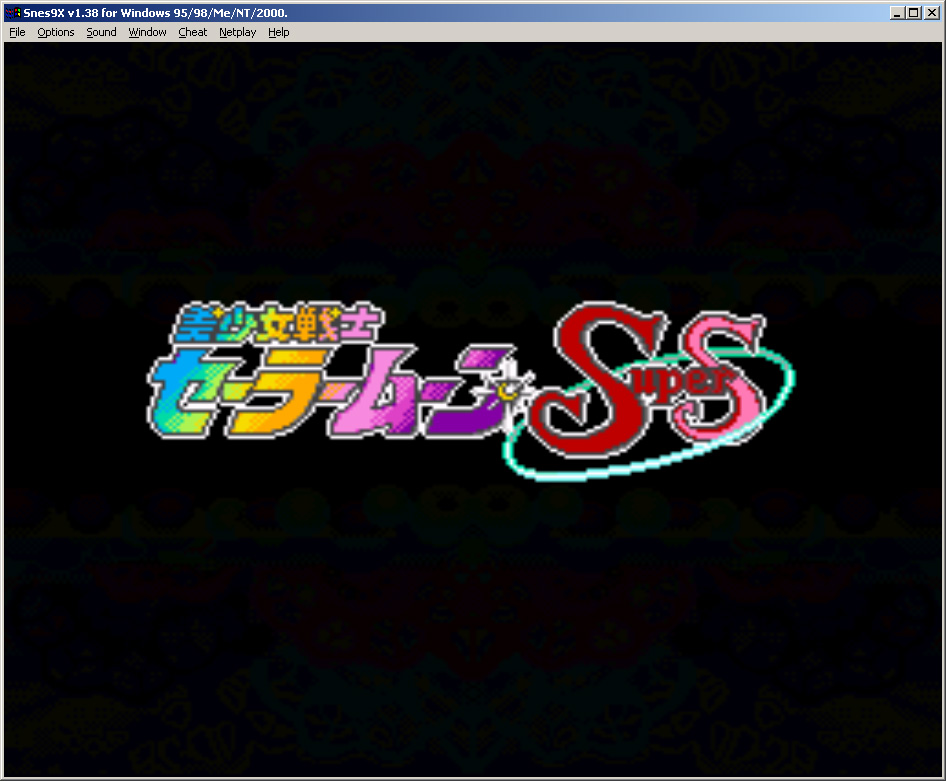This screenshot has height=781, width=946.
Task: Click the Sailor Moon SuperS title logo
Action: click(471, 390)
